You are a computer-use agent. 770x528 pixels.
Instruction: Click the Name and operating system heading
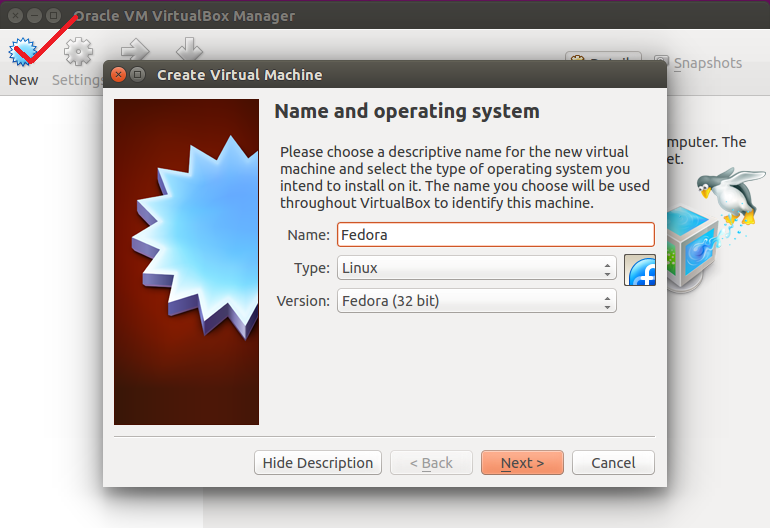(407, 111)
